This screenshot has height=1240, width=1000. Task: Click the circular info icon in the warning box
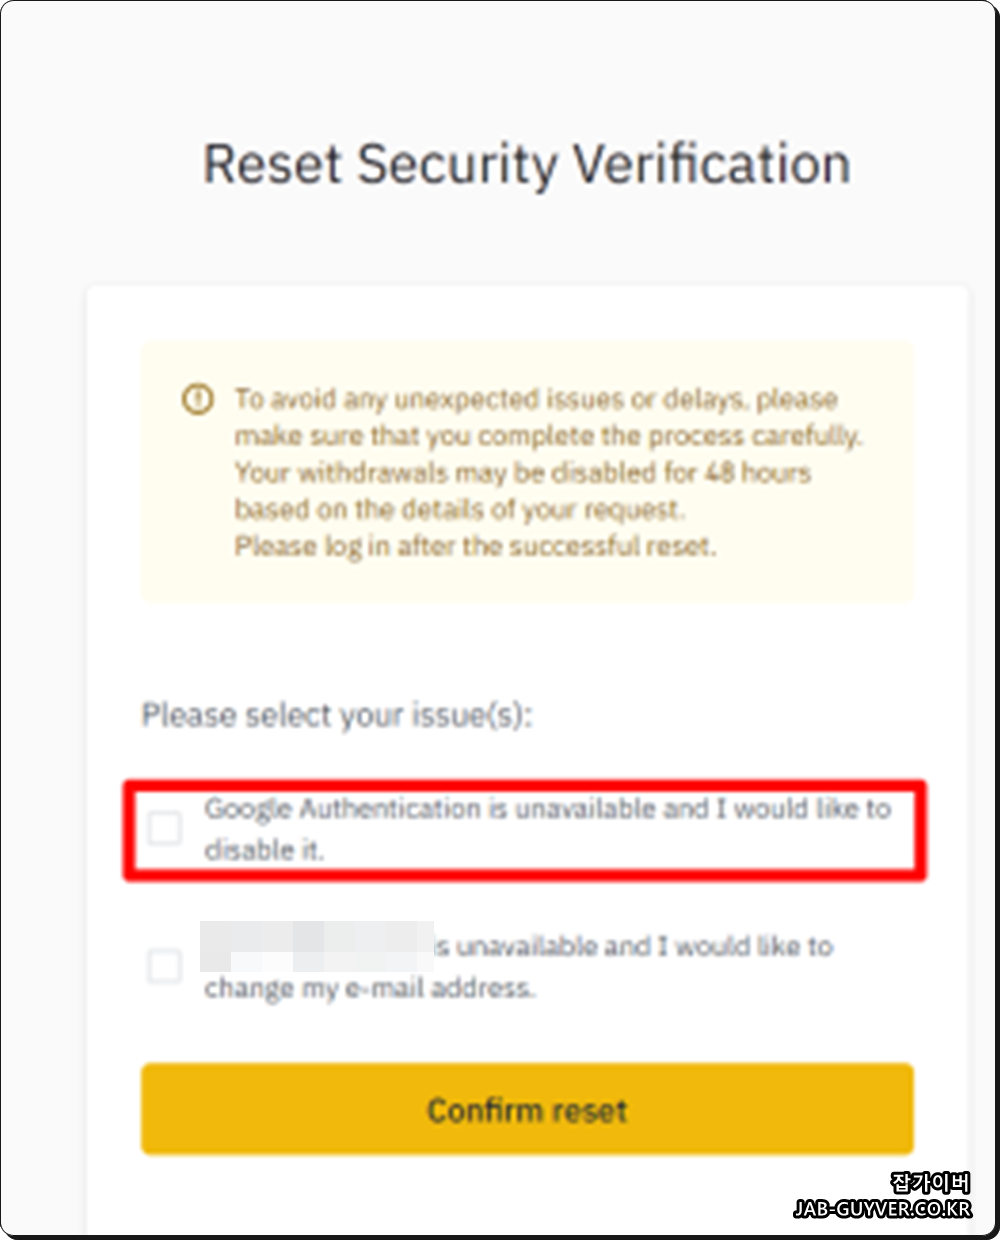(197, 398)
